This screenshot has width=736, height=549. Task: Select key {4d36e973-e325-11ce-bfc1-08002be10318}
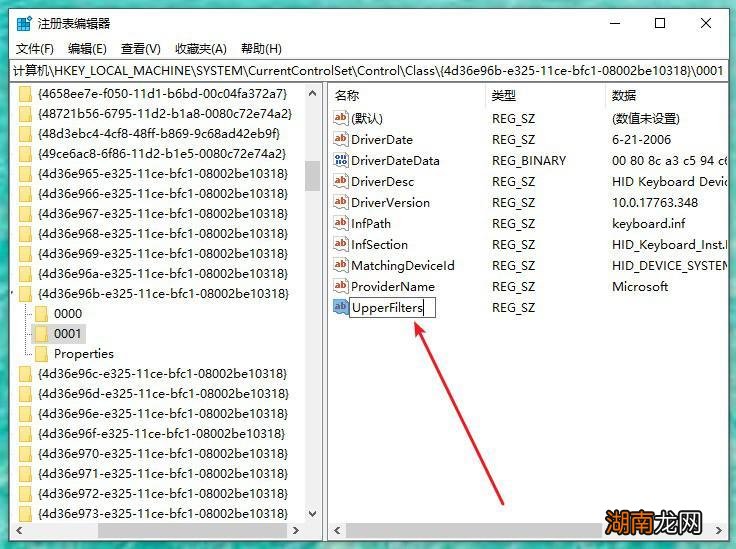[163, 514]
